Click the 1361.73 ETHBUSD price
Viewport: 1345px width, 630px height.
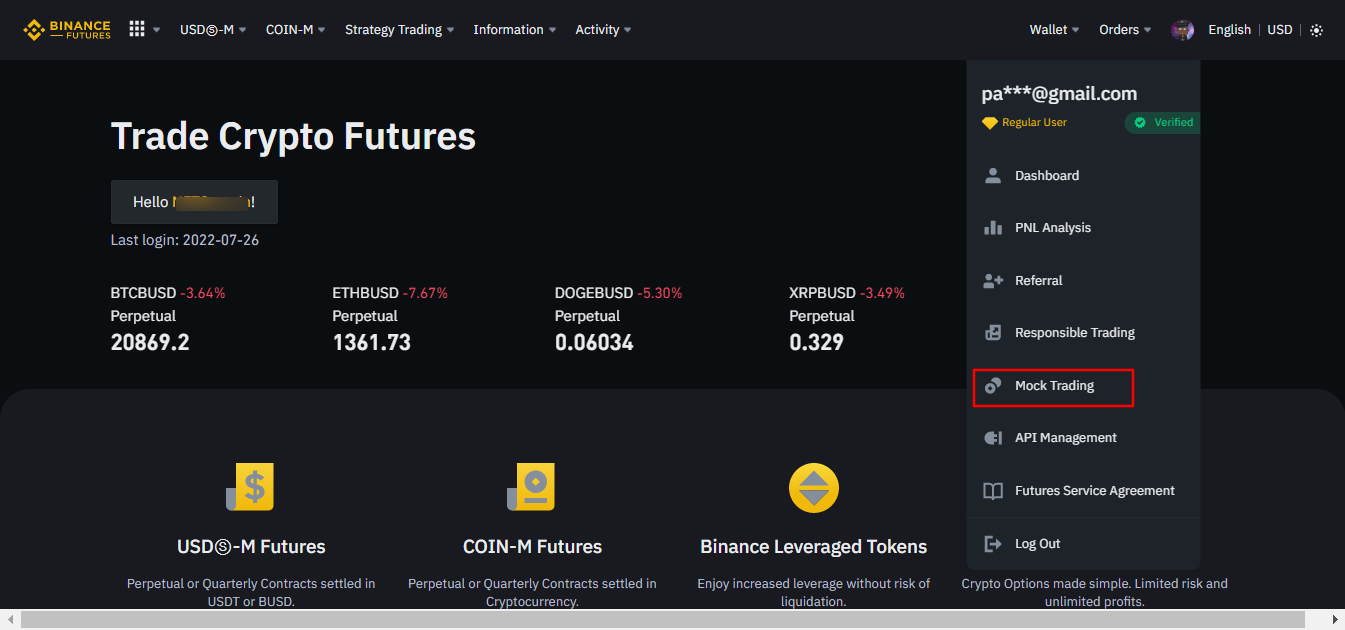pos(371,342)
